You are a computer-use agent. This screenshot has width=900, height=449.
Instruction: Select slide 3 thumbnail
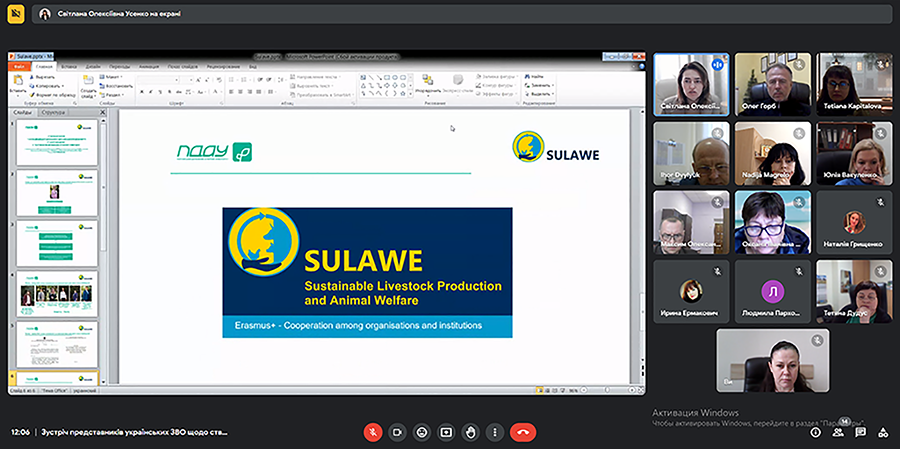pyautogui.click(x=57, y=243)
